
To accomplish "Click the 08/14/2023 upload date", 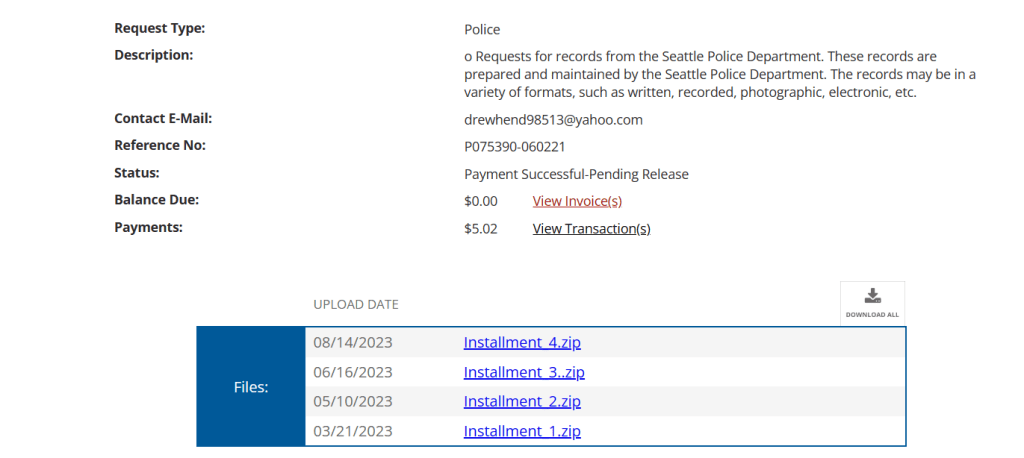I will click(x=353, y=342).
